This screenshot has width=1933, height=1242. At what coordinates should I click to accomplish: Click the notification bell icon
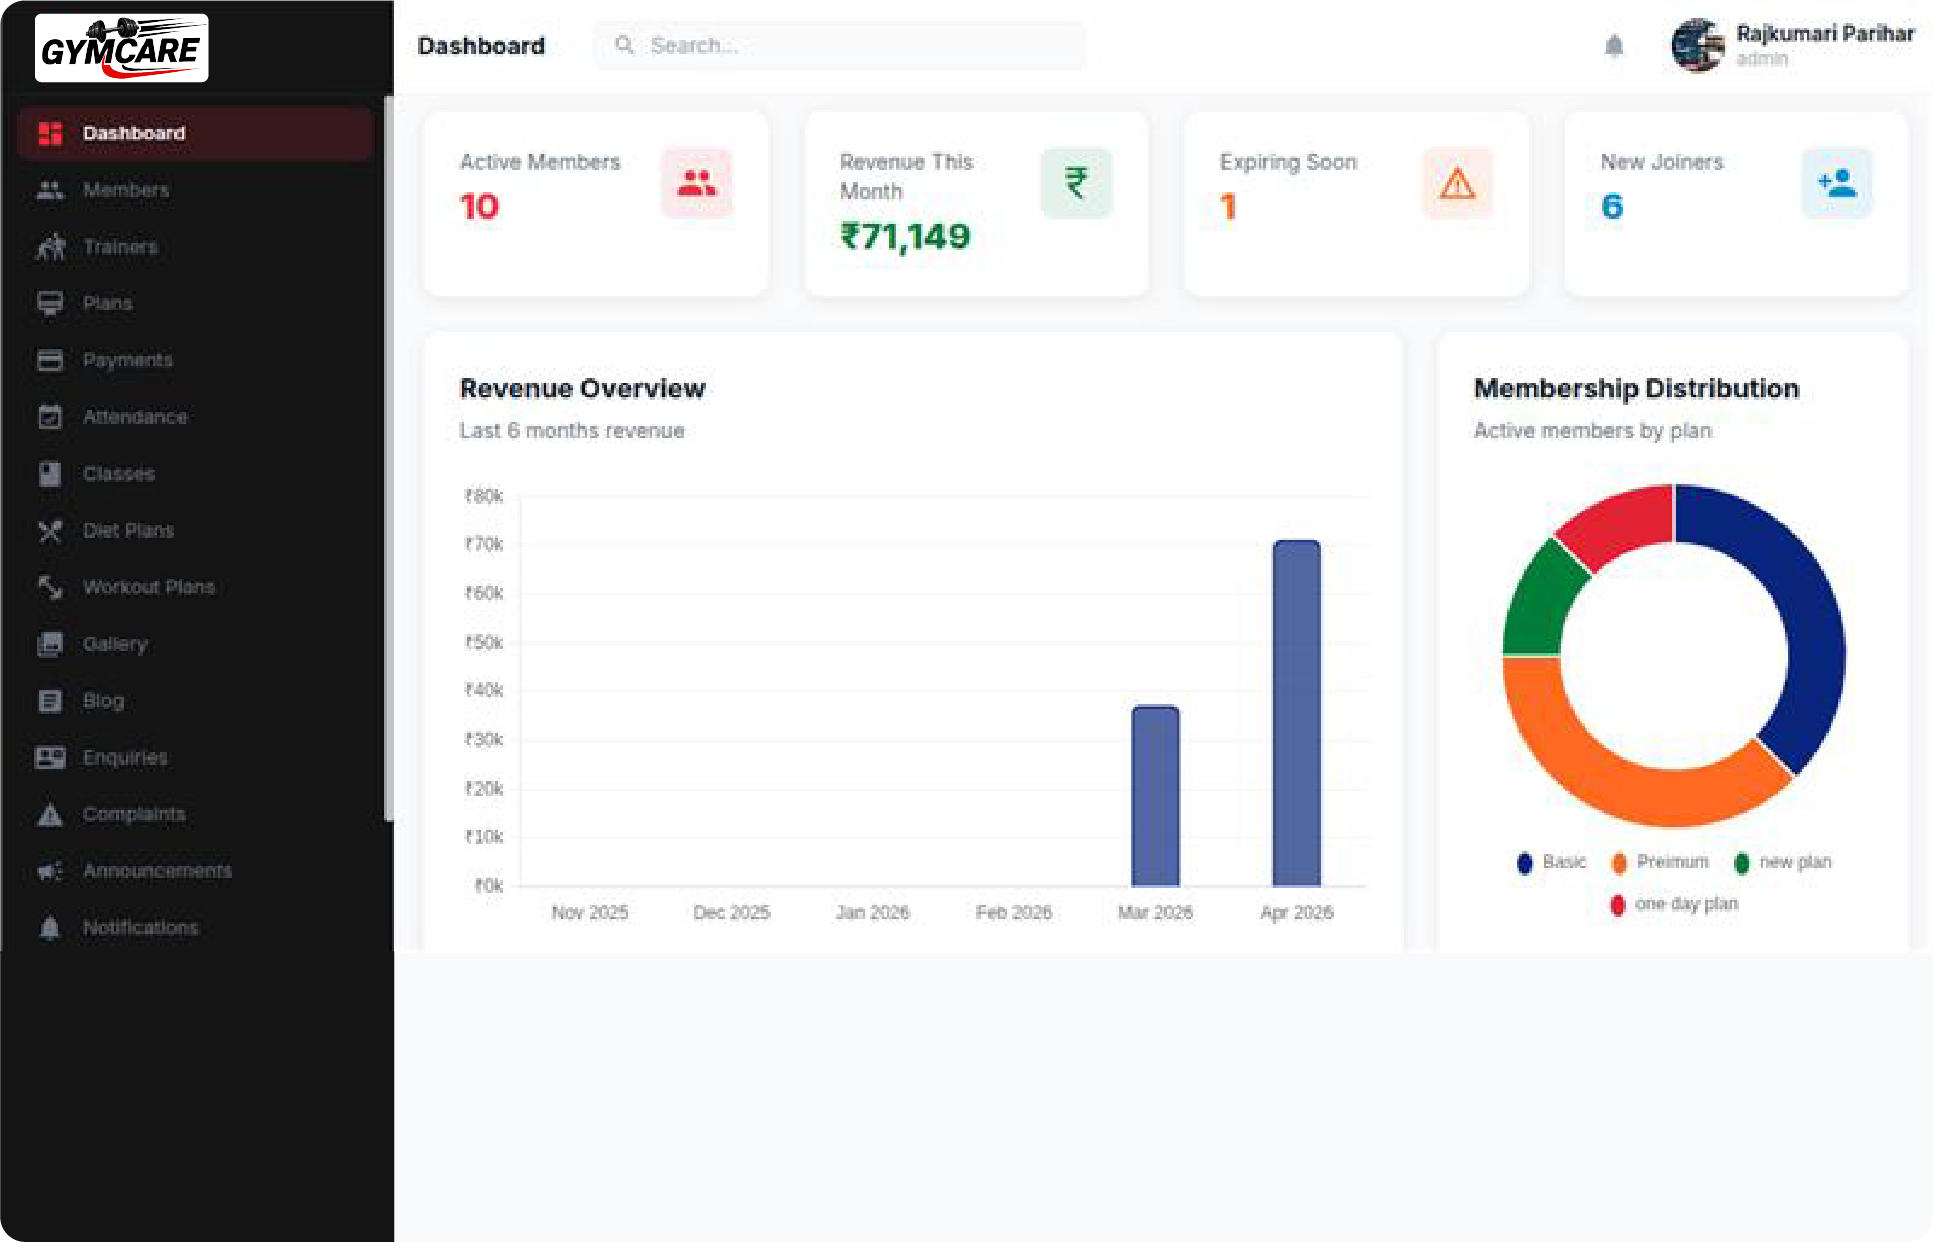(x=1614, y=46)
